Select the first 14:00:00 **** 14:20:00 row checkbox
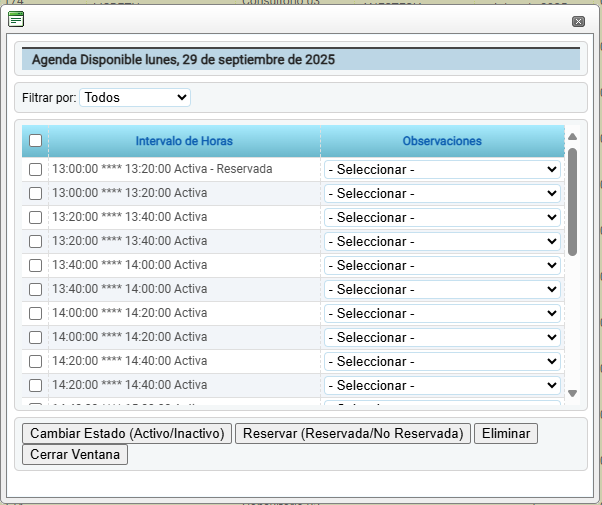The width and height of the screenshot is (602, 505). pos(35,313)
